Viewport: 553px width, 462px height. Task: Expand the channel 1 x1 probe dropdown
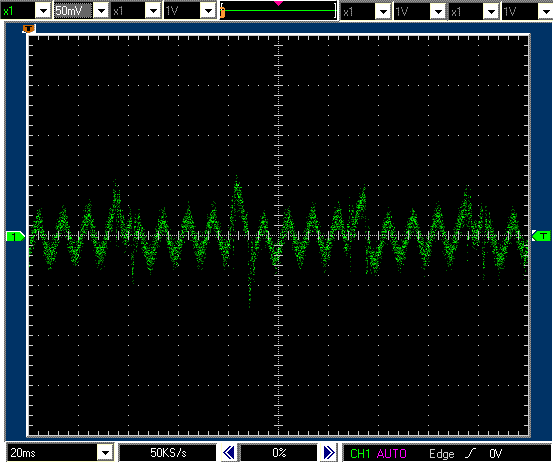pyautogui.click(x=43, y=11)
